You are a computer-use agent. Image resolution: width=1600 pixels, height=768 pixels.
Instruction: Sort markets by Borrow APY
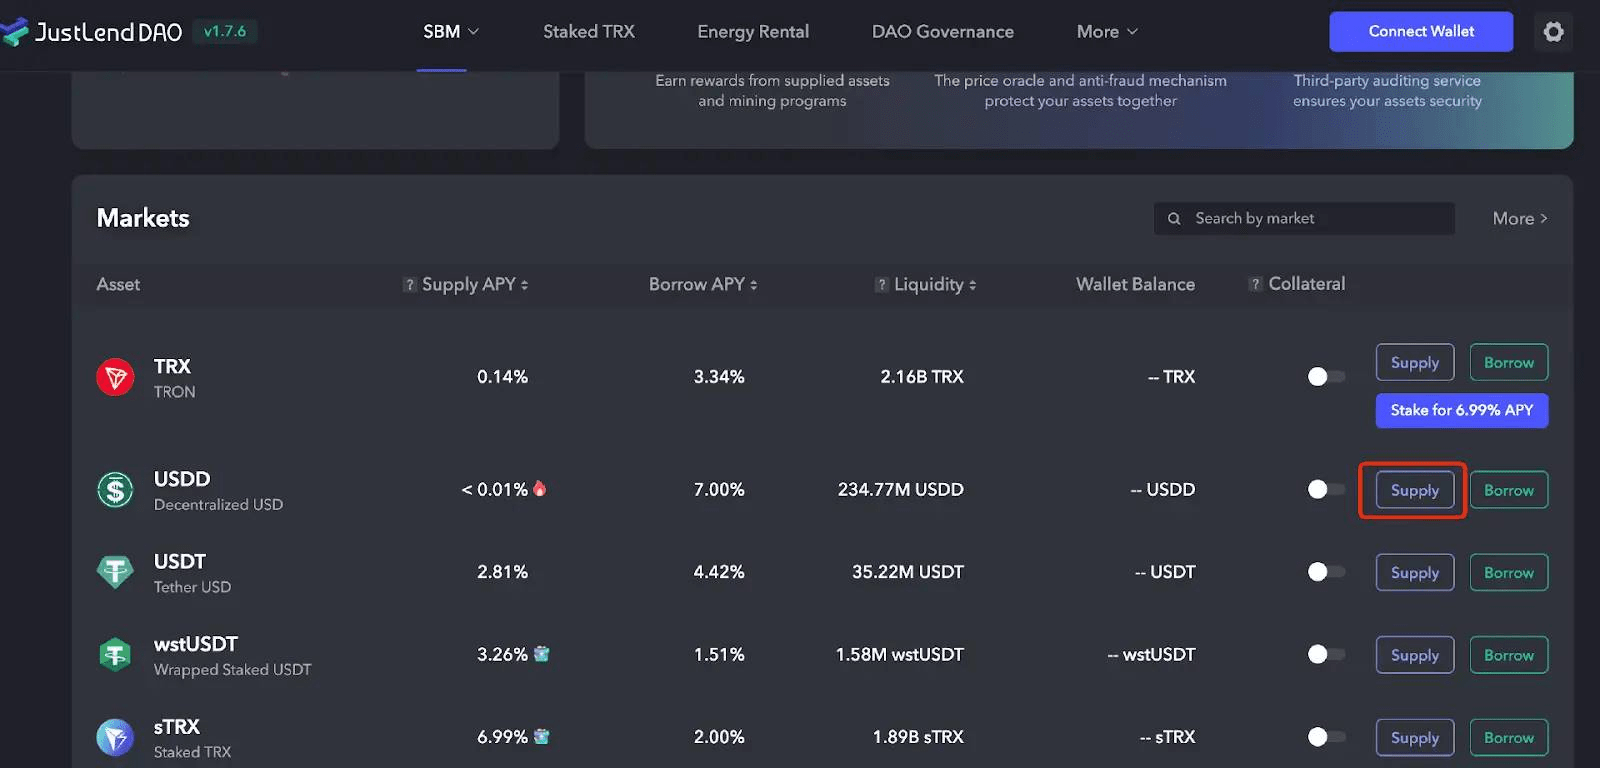pos(703,285)
